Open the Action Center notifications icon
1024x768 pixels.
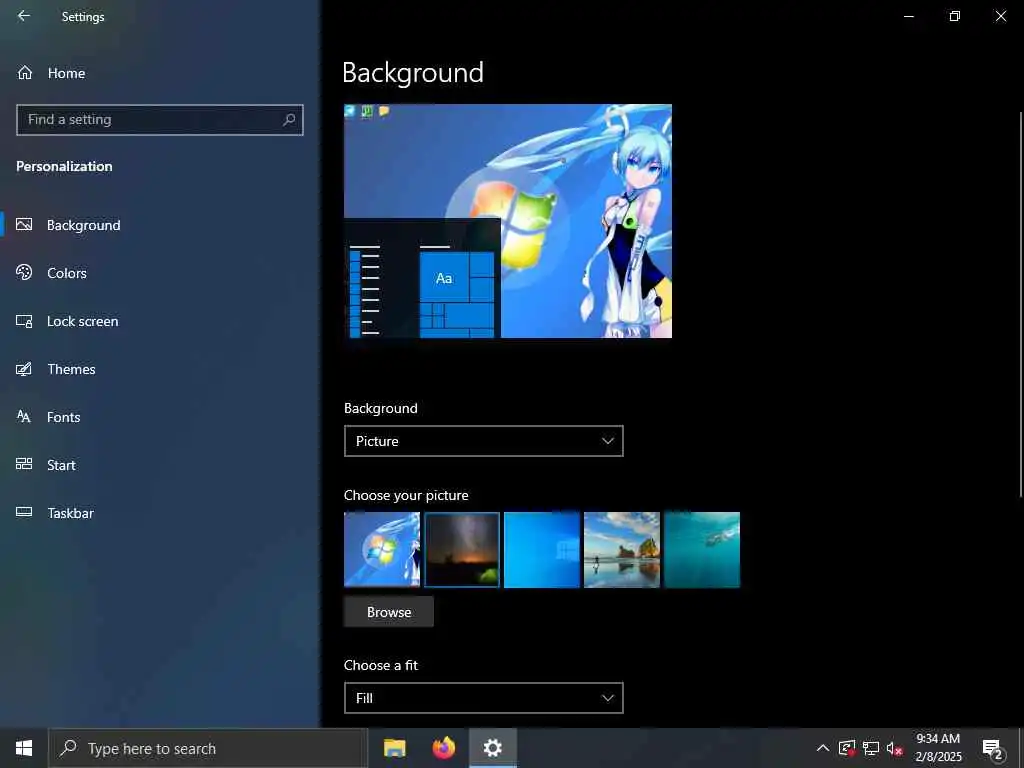tap(992, 749)
